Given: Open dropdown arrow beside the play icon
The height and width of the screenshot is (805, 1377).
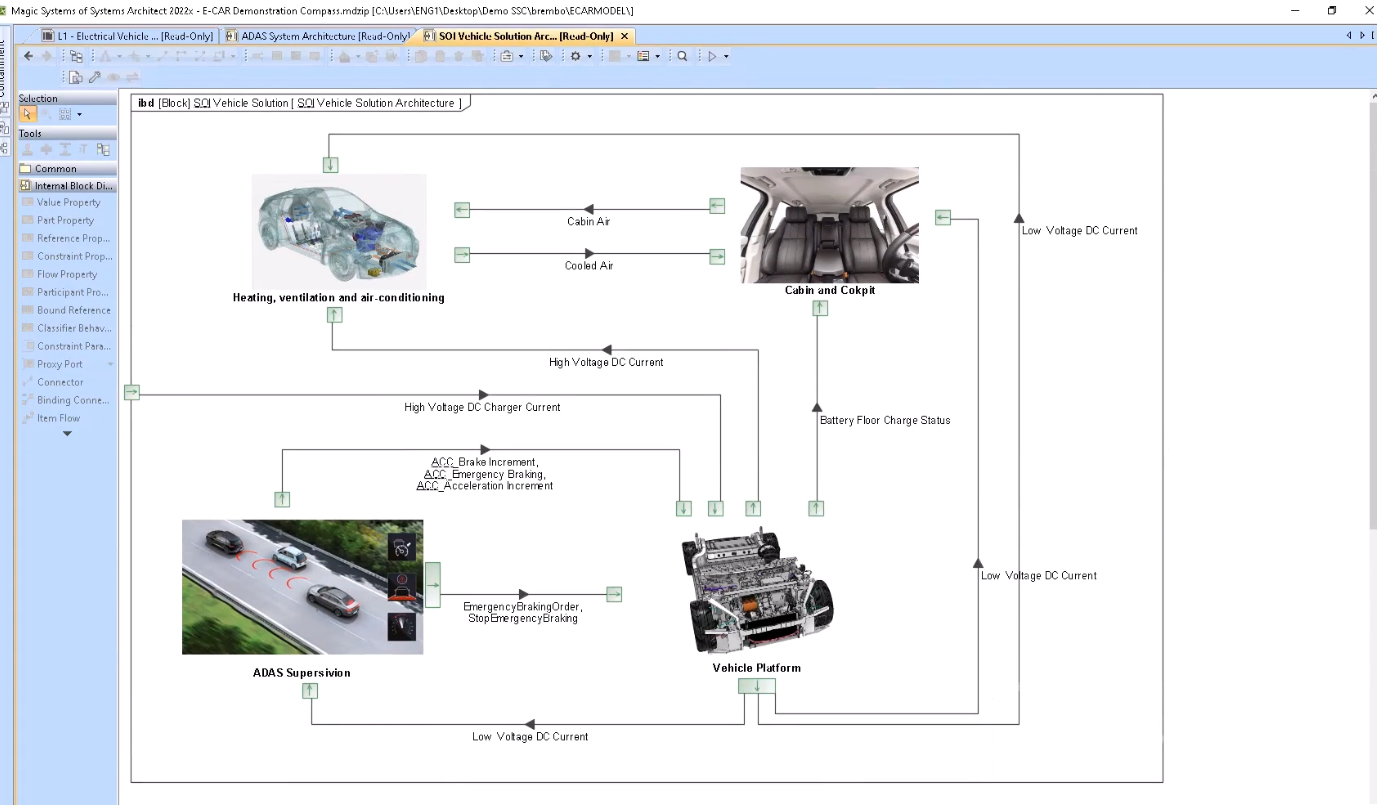Looking at the screenshot, I should tap(726, 57).
